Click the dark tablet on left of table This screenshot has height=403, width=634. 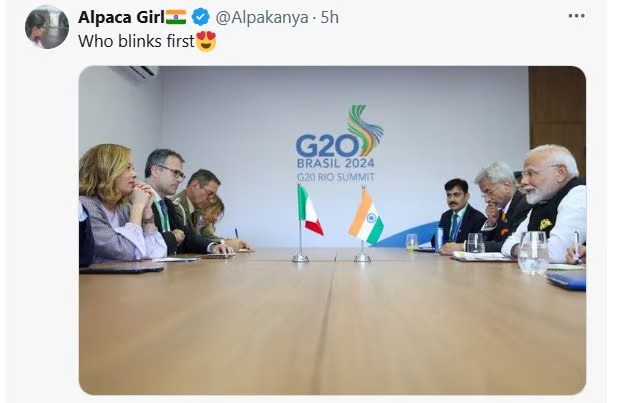(x=121, y=268)
